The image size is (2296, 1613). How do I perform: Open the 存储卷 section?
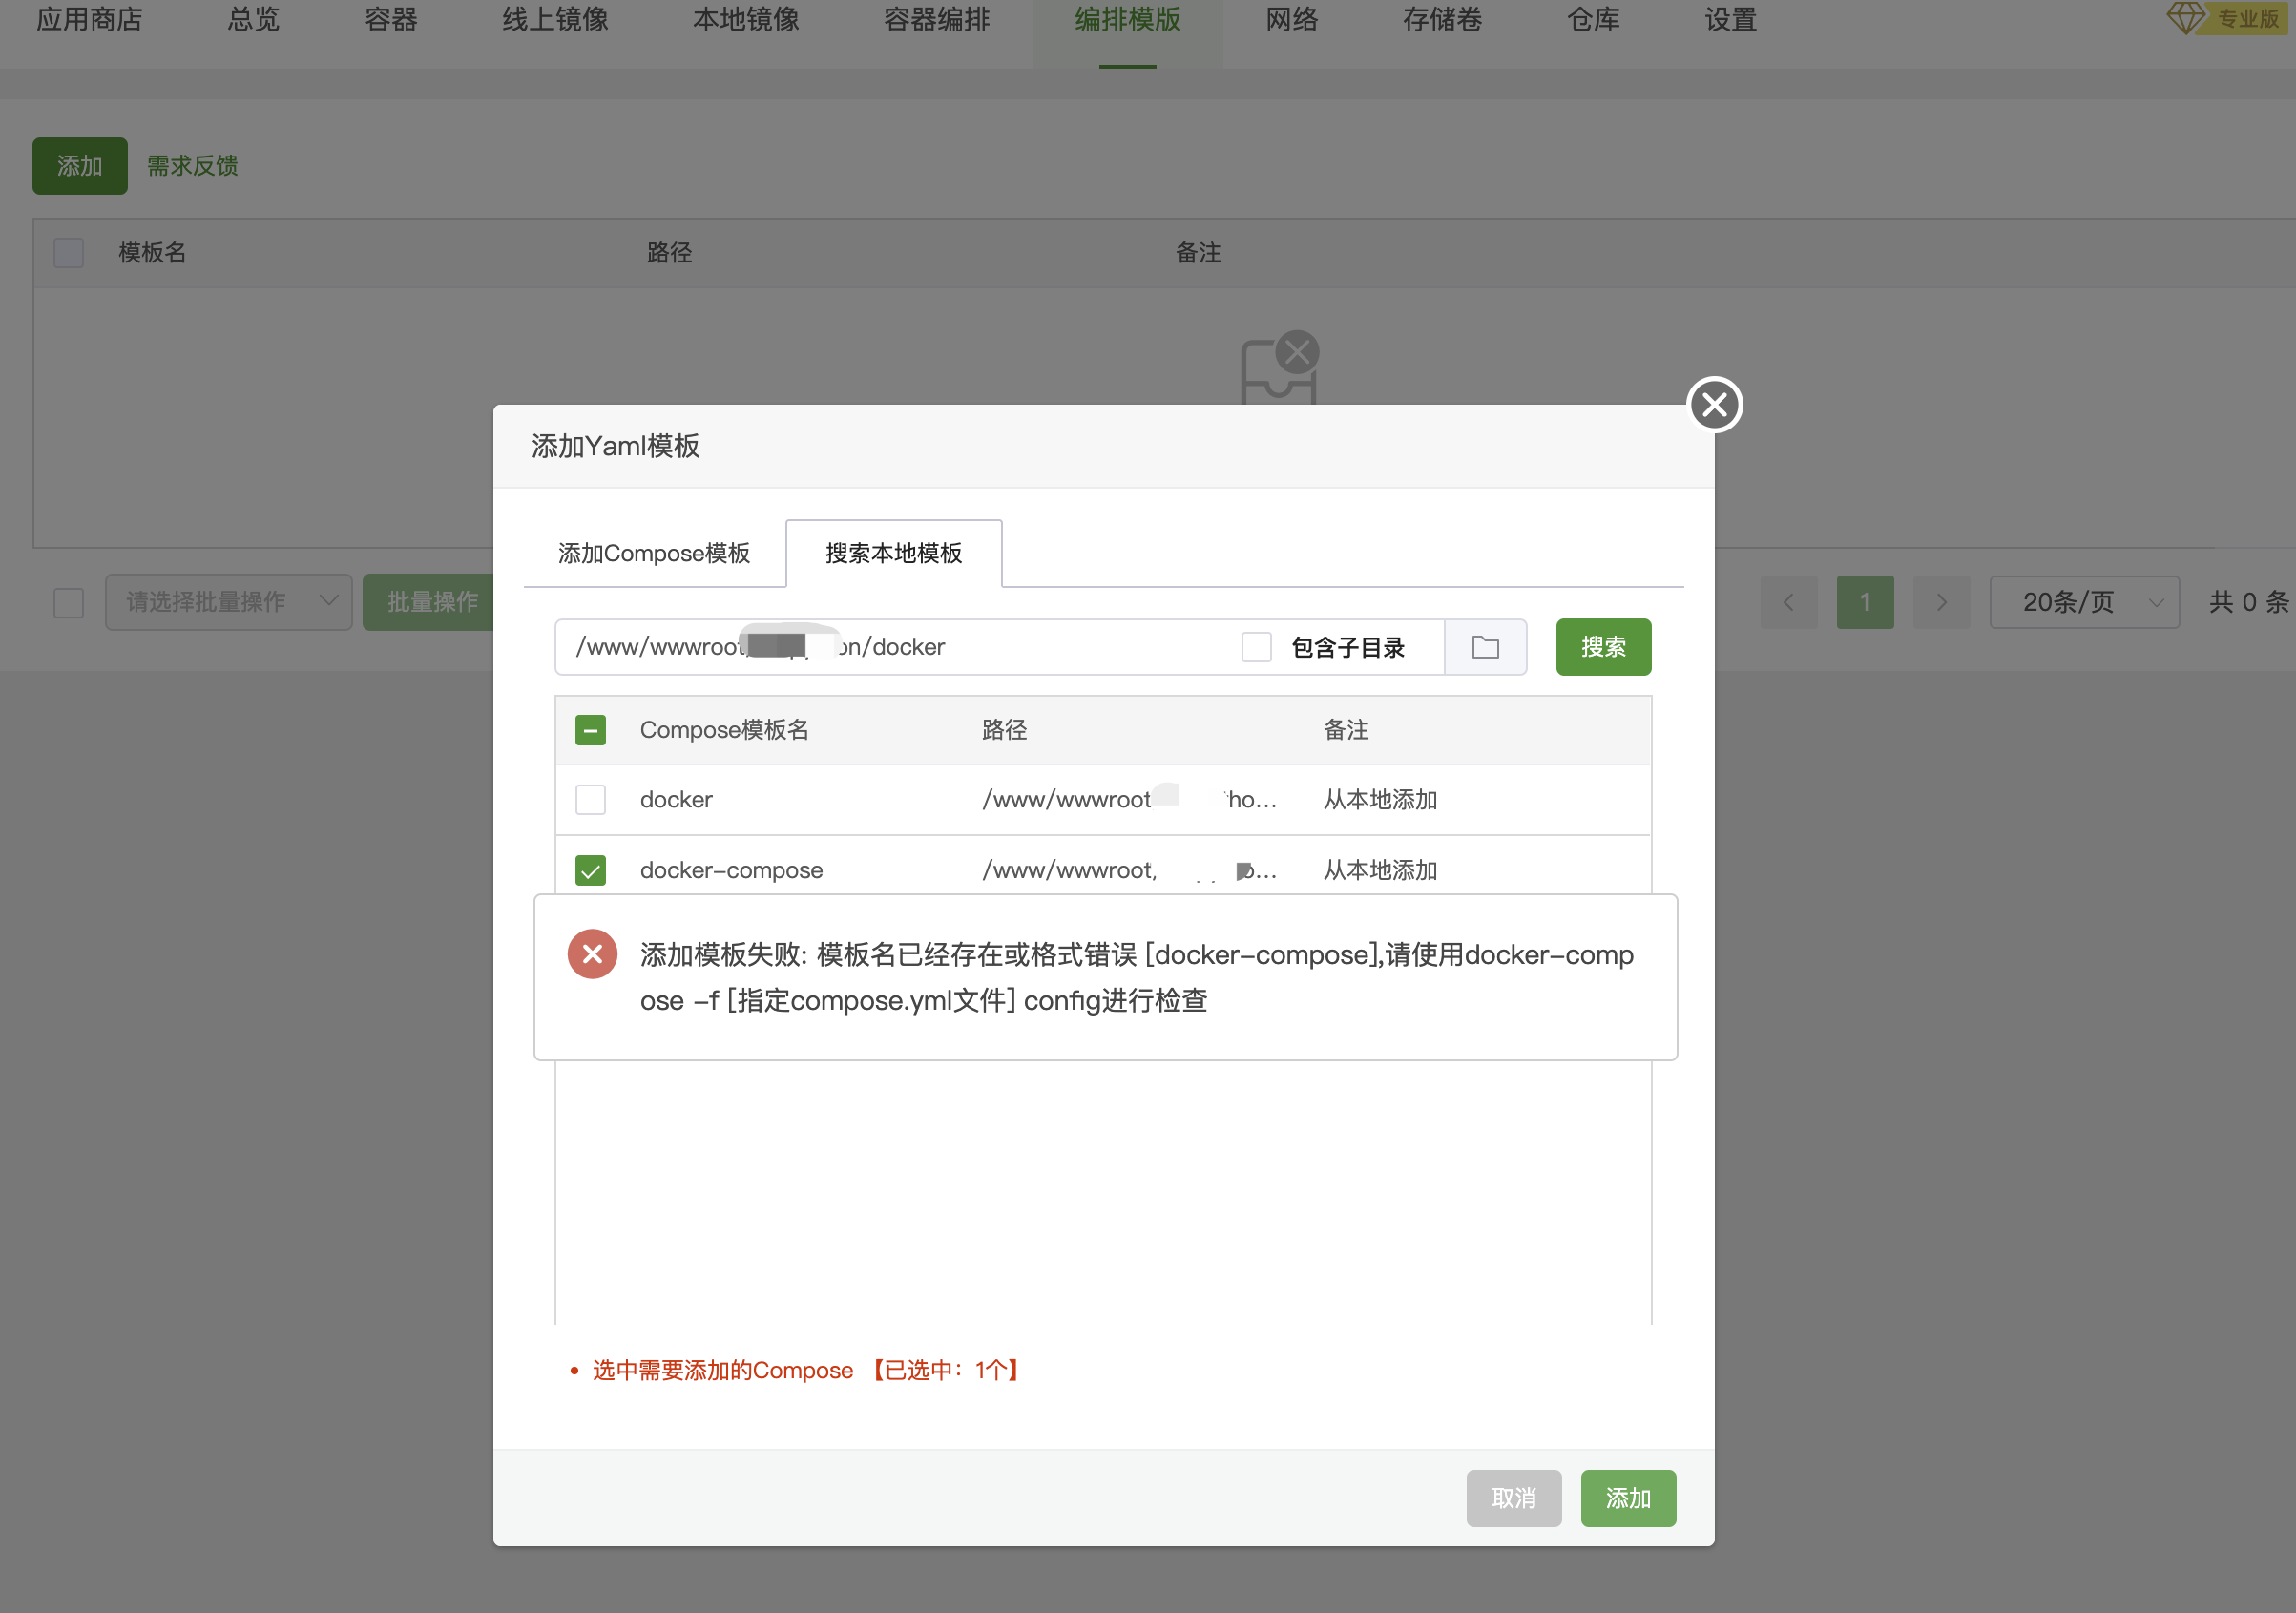[1442, 20]
